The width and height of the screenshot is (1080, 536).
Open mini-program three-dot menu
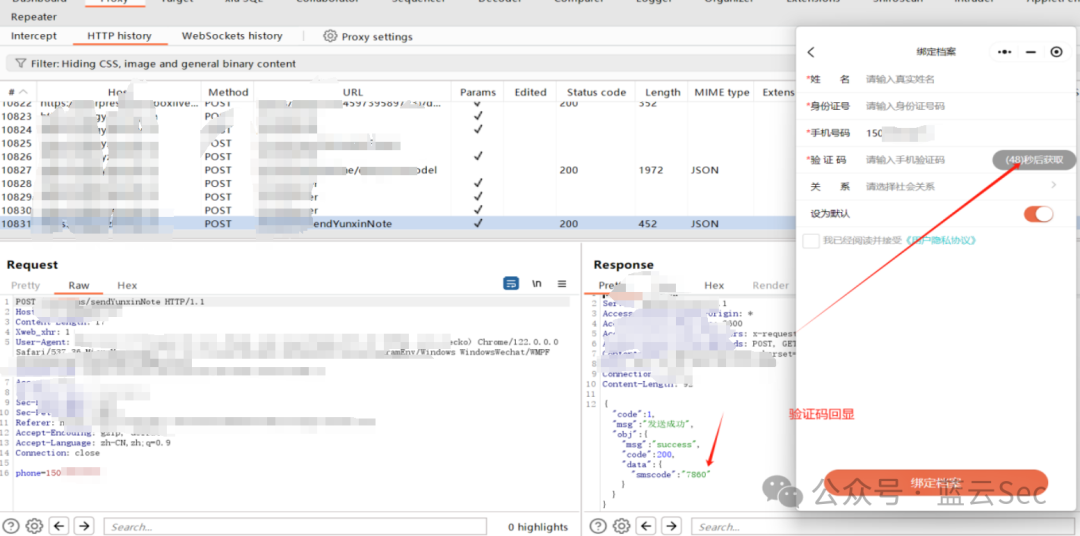1004,52
